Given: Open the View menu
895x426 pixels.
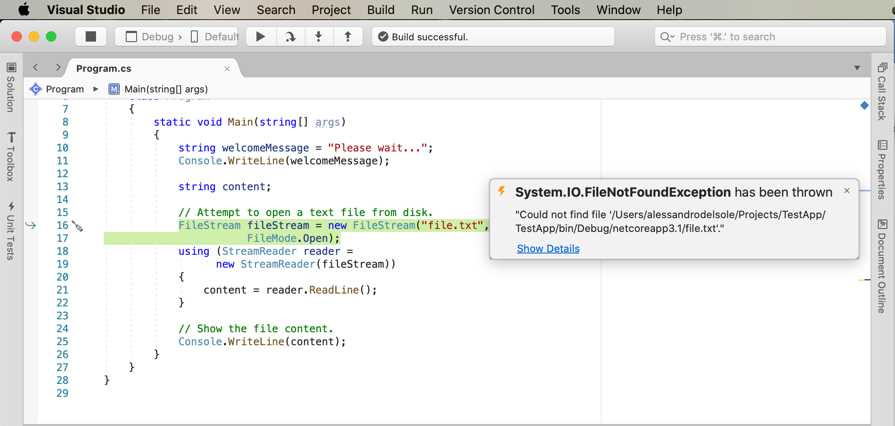Looking at the screenshot, I should [227, 10].
